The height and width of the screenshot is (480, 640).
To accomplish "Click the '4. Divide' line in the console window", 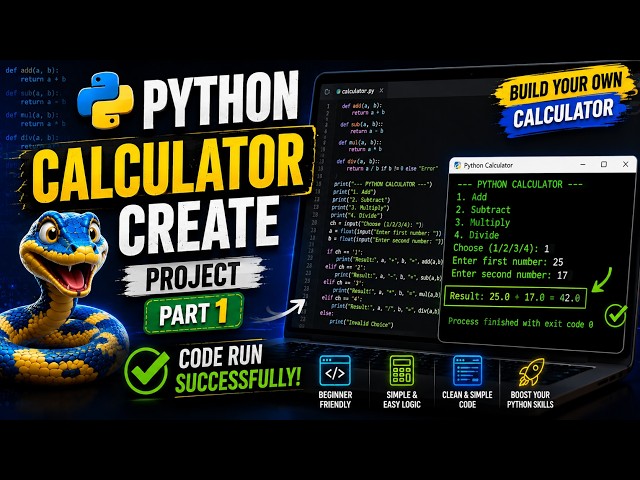I will [476, 235].
